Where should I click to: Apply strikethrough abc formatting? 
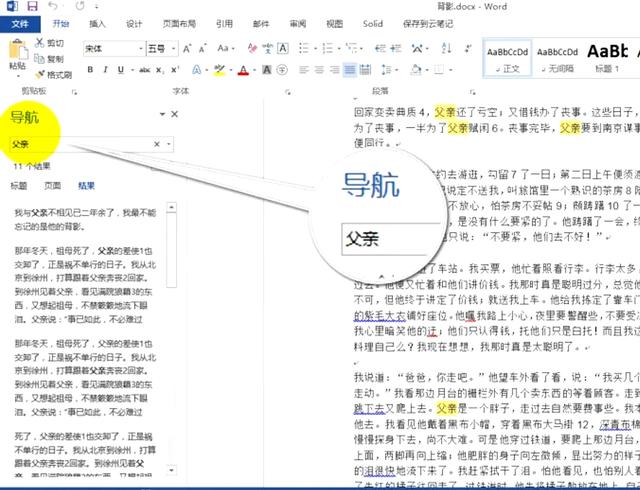(144, 70)
